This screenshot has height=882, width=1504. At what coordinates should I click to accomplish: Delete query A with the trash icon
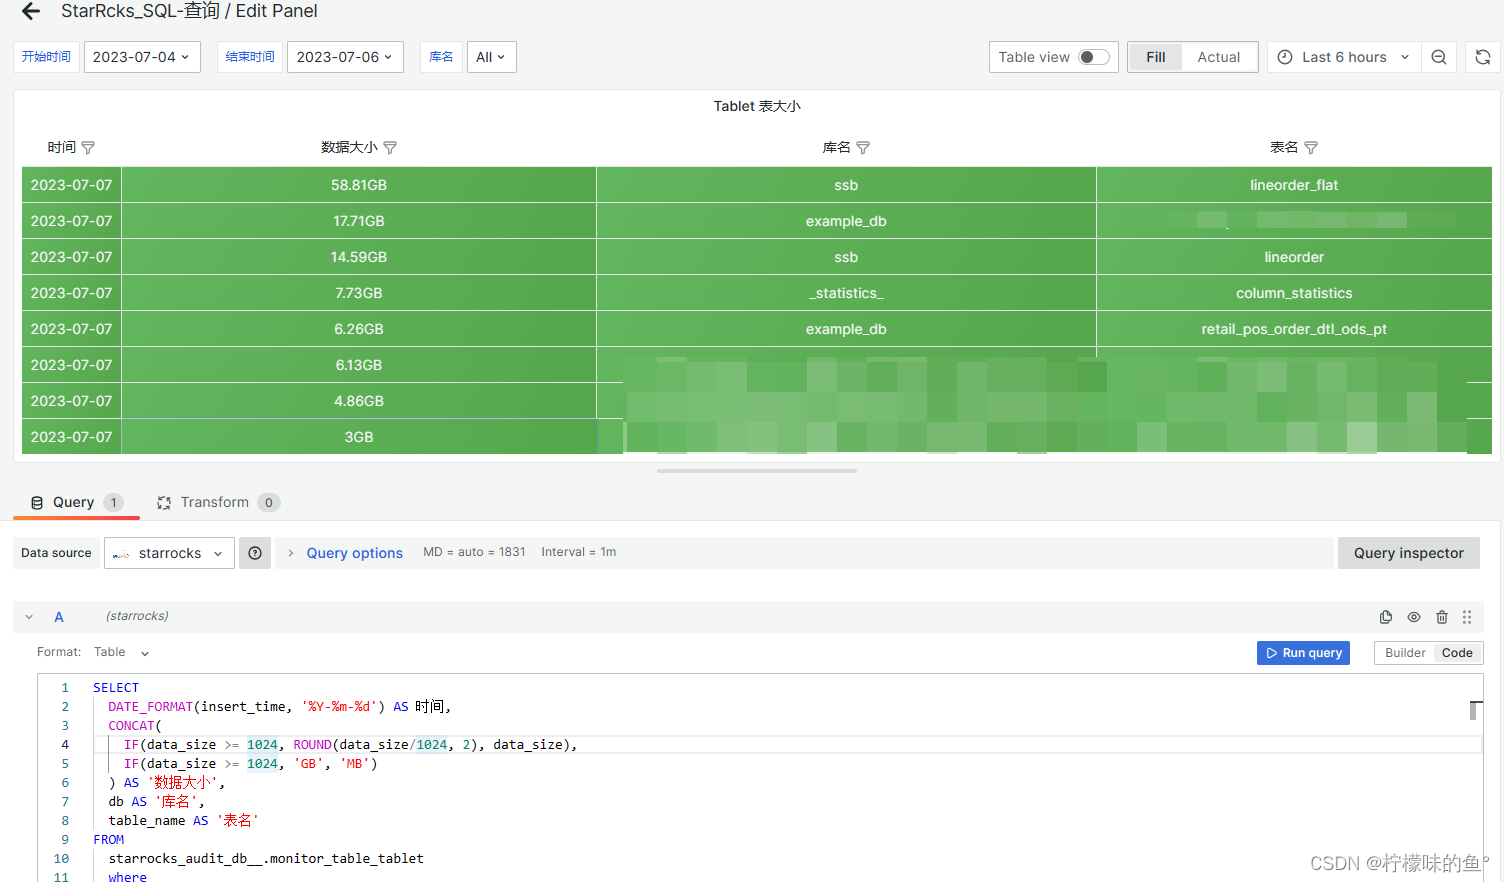coord(1442,617)
